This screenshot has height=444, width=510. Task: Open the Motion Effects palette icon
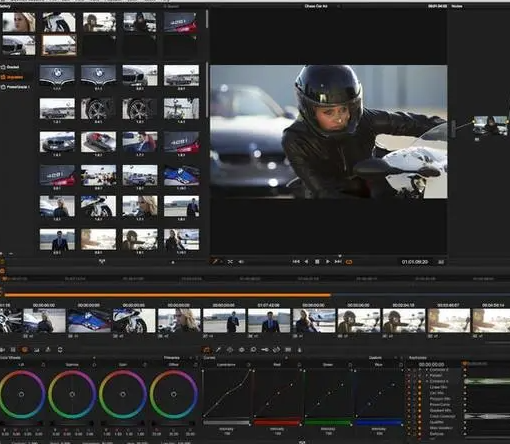pyautogui.click(x=48, y=350)
